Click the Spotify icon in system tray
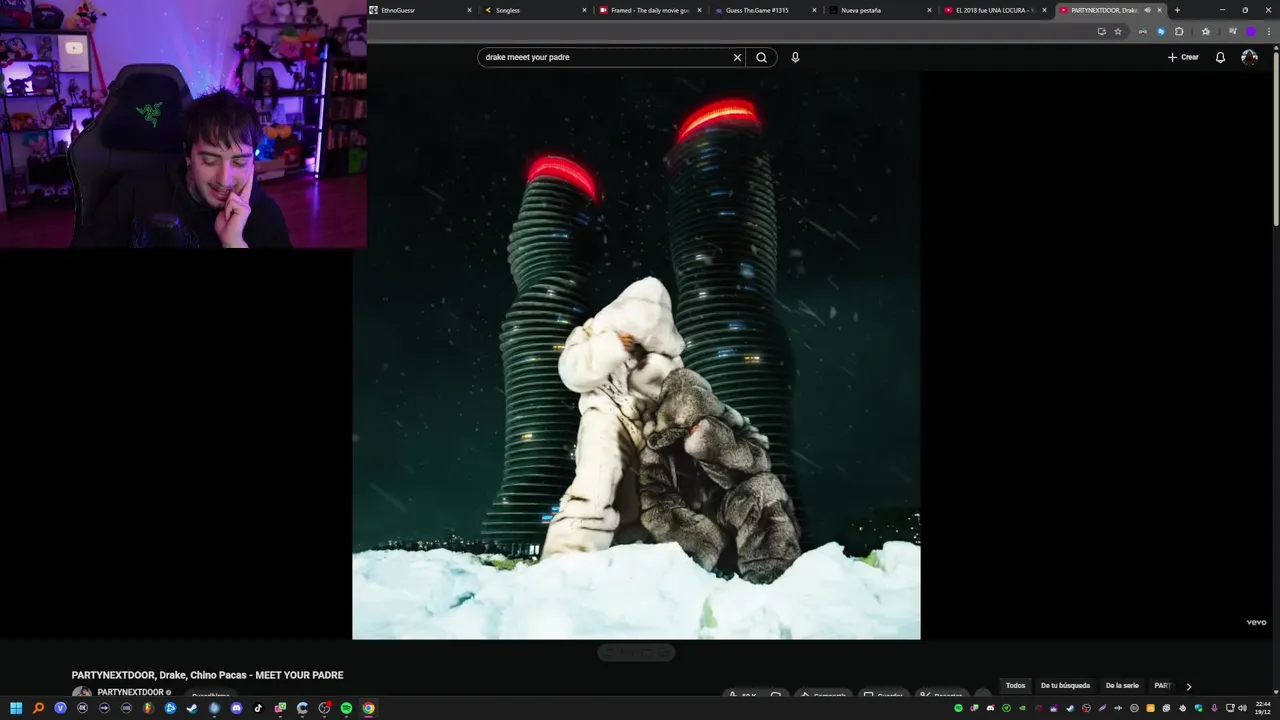Image resolution: width=1280 pixels, height=720 pixels. pos(958,708)
